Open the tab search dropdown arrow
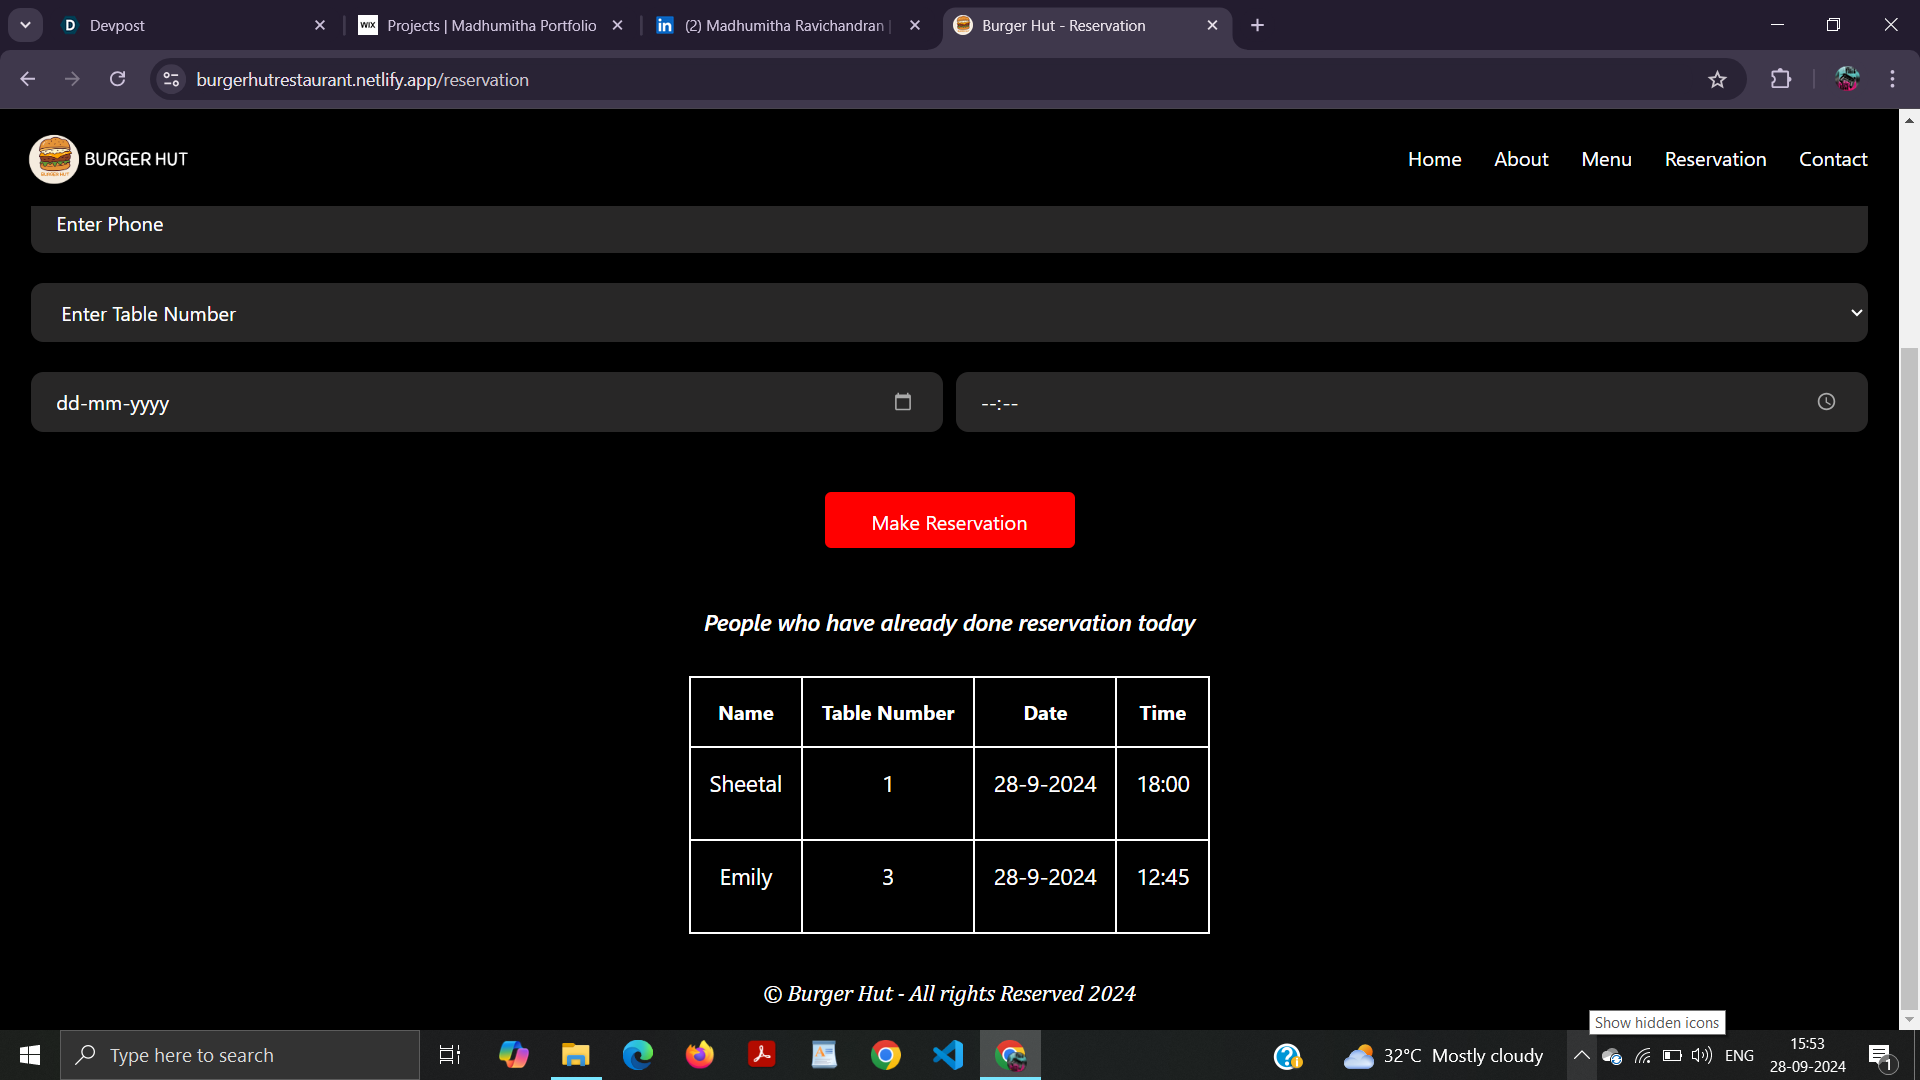The image size is (1920, 1080). click(x=25, y=25)
